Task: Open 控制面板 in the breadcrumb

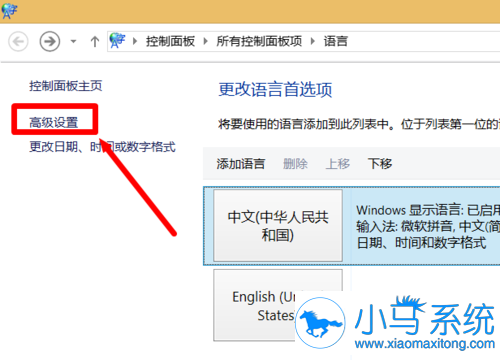Action: [170, 41]
